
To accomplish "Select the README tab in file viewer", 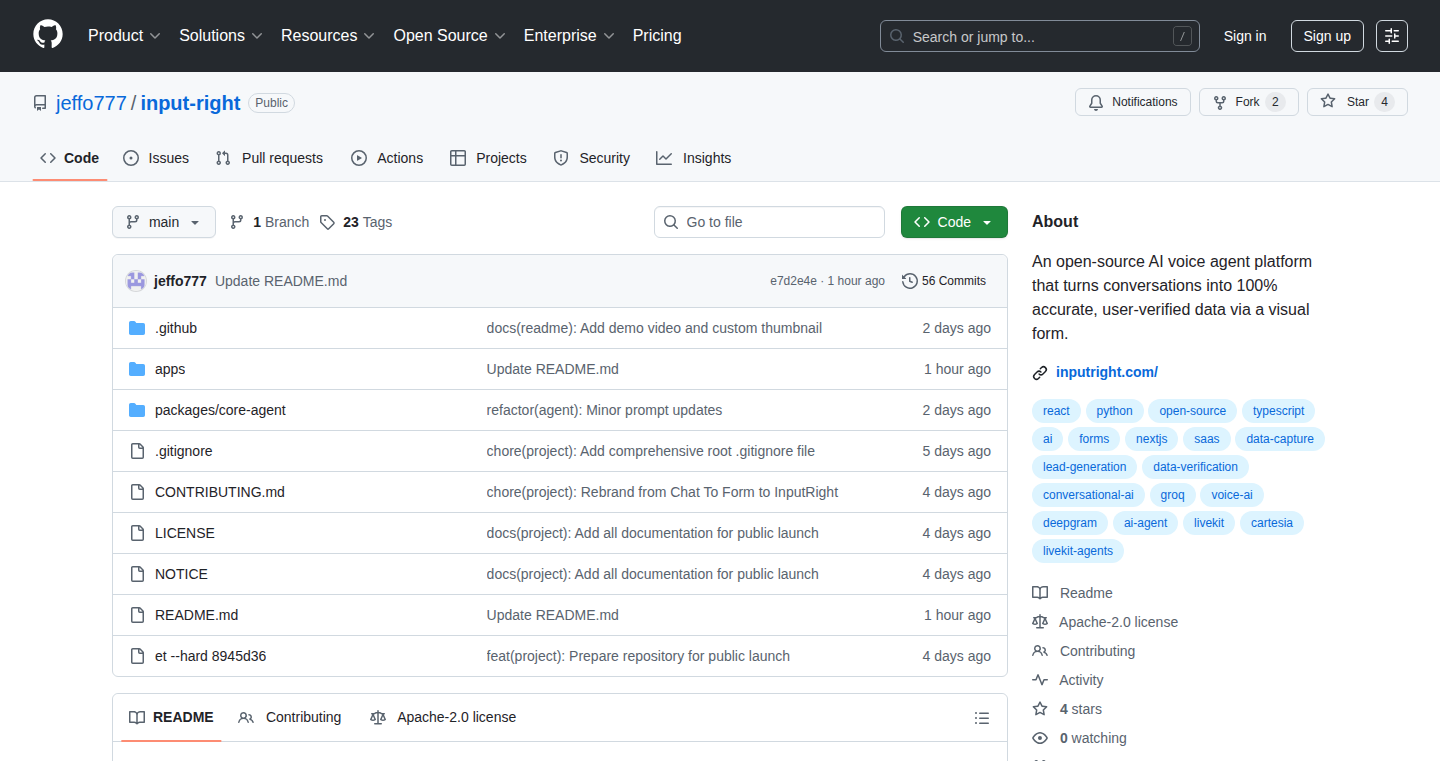I will (171, 717).
